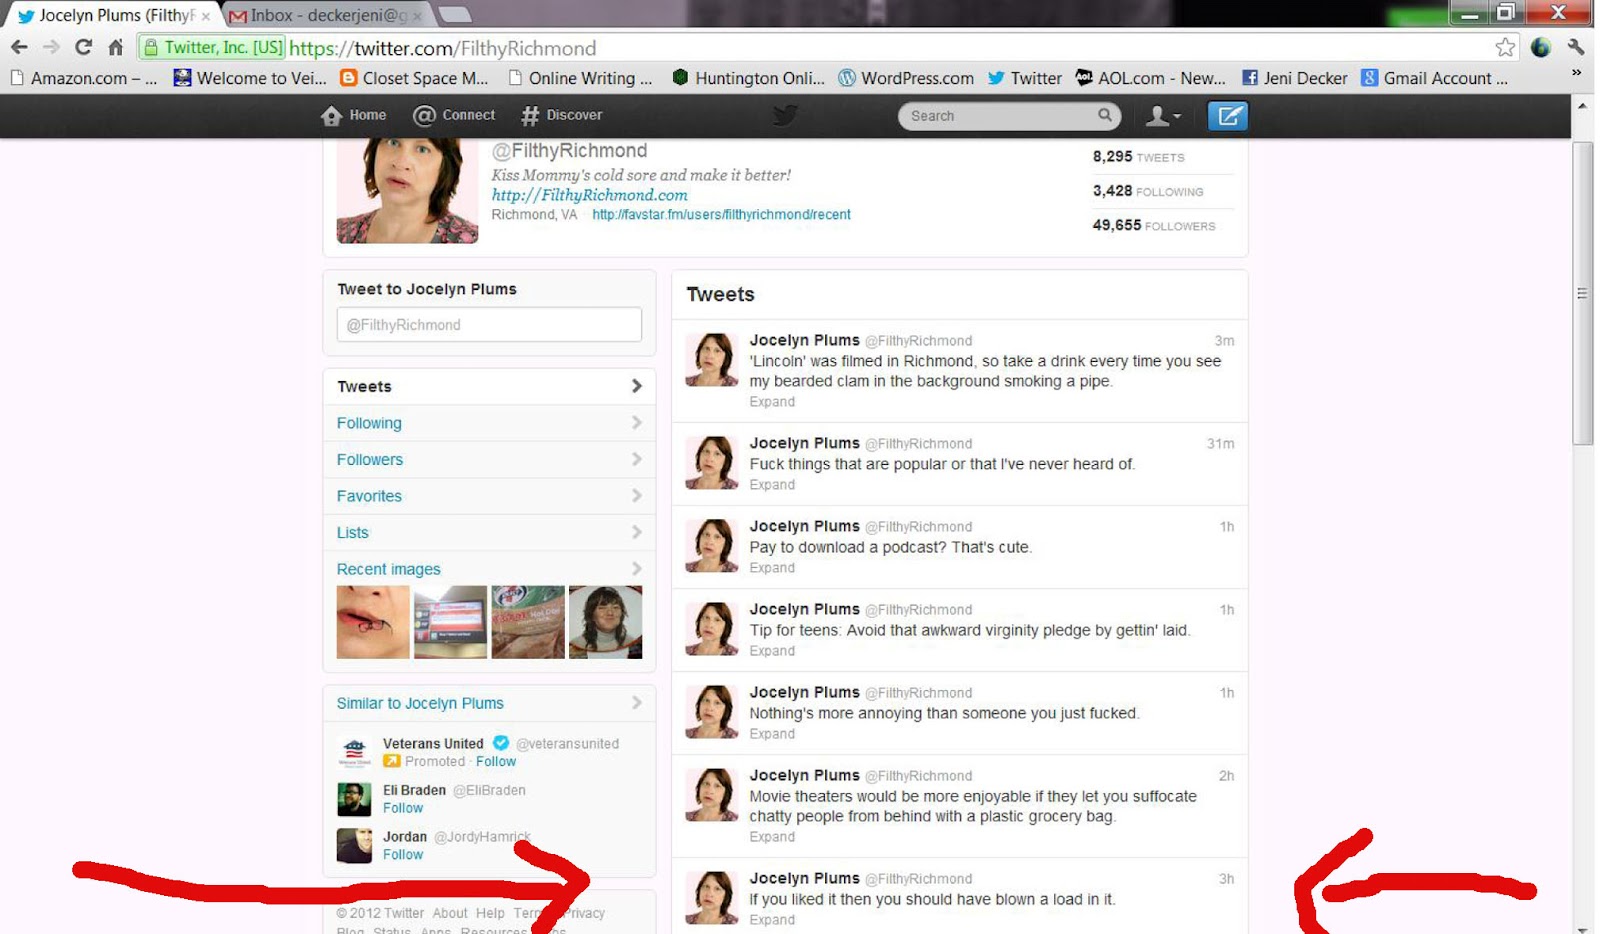
Task: Open the Connect navbar item
Action: coord(454,115)
